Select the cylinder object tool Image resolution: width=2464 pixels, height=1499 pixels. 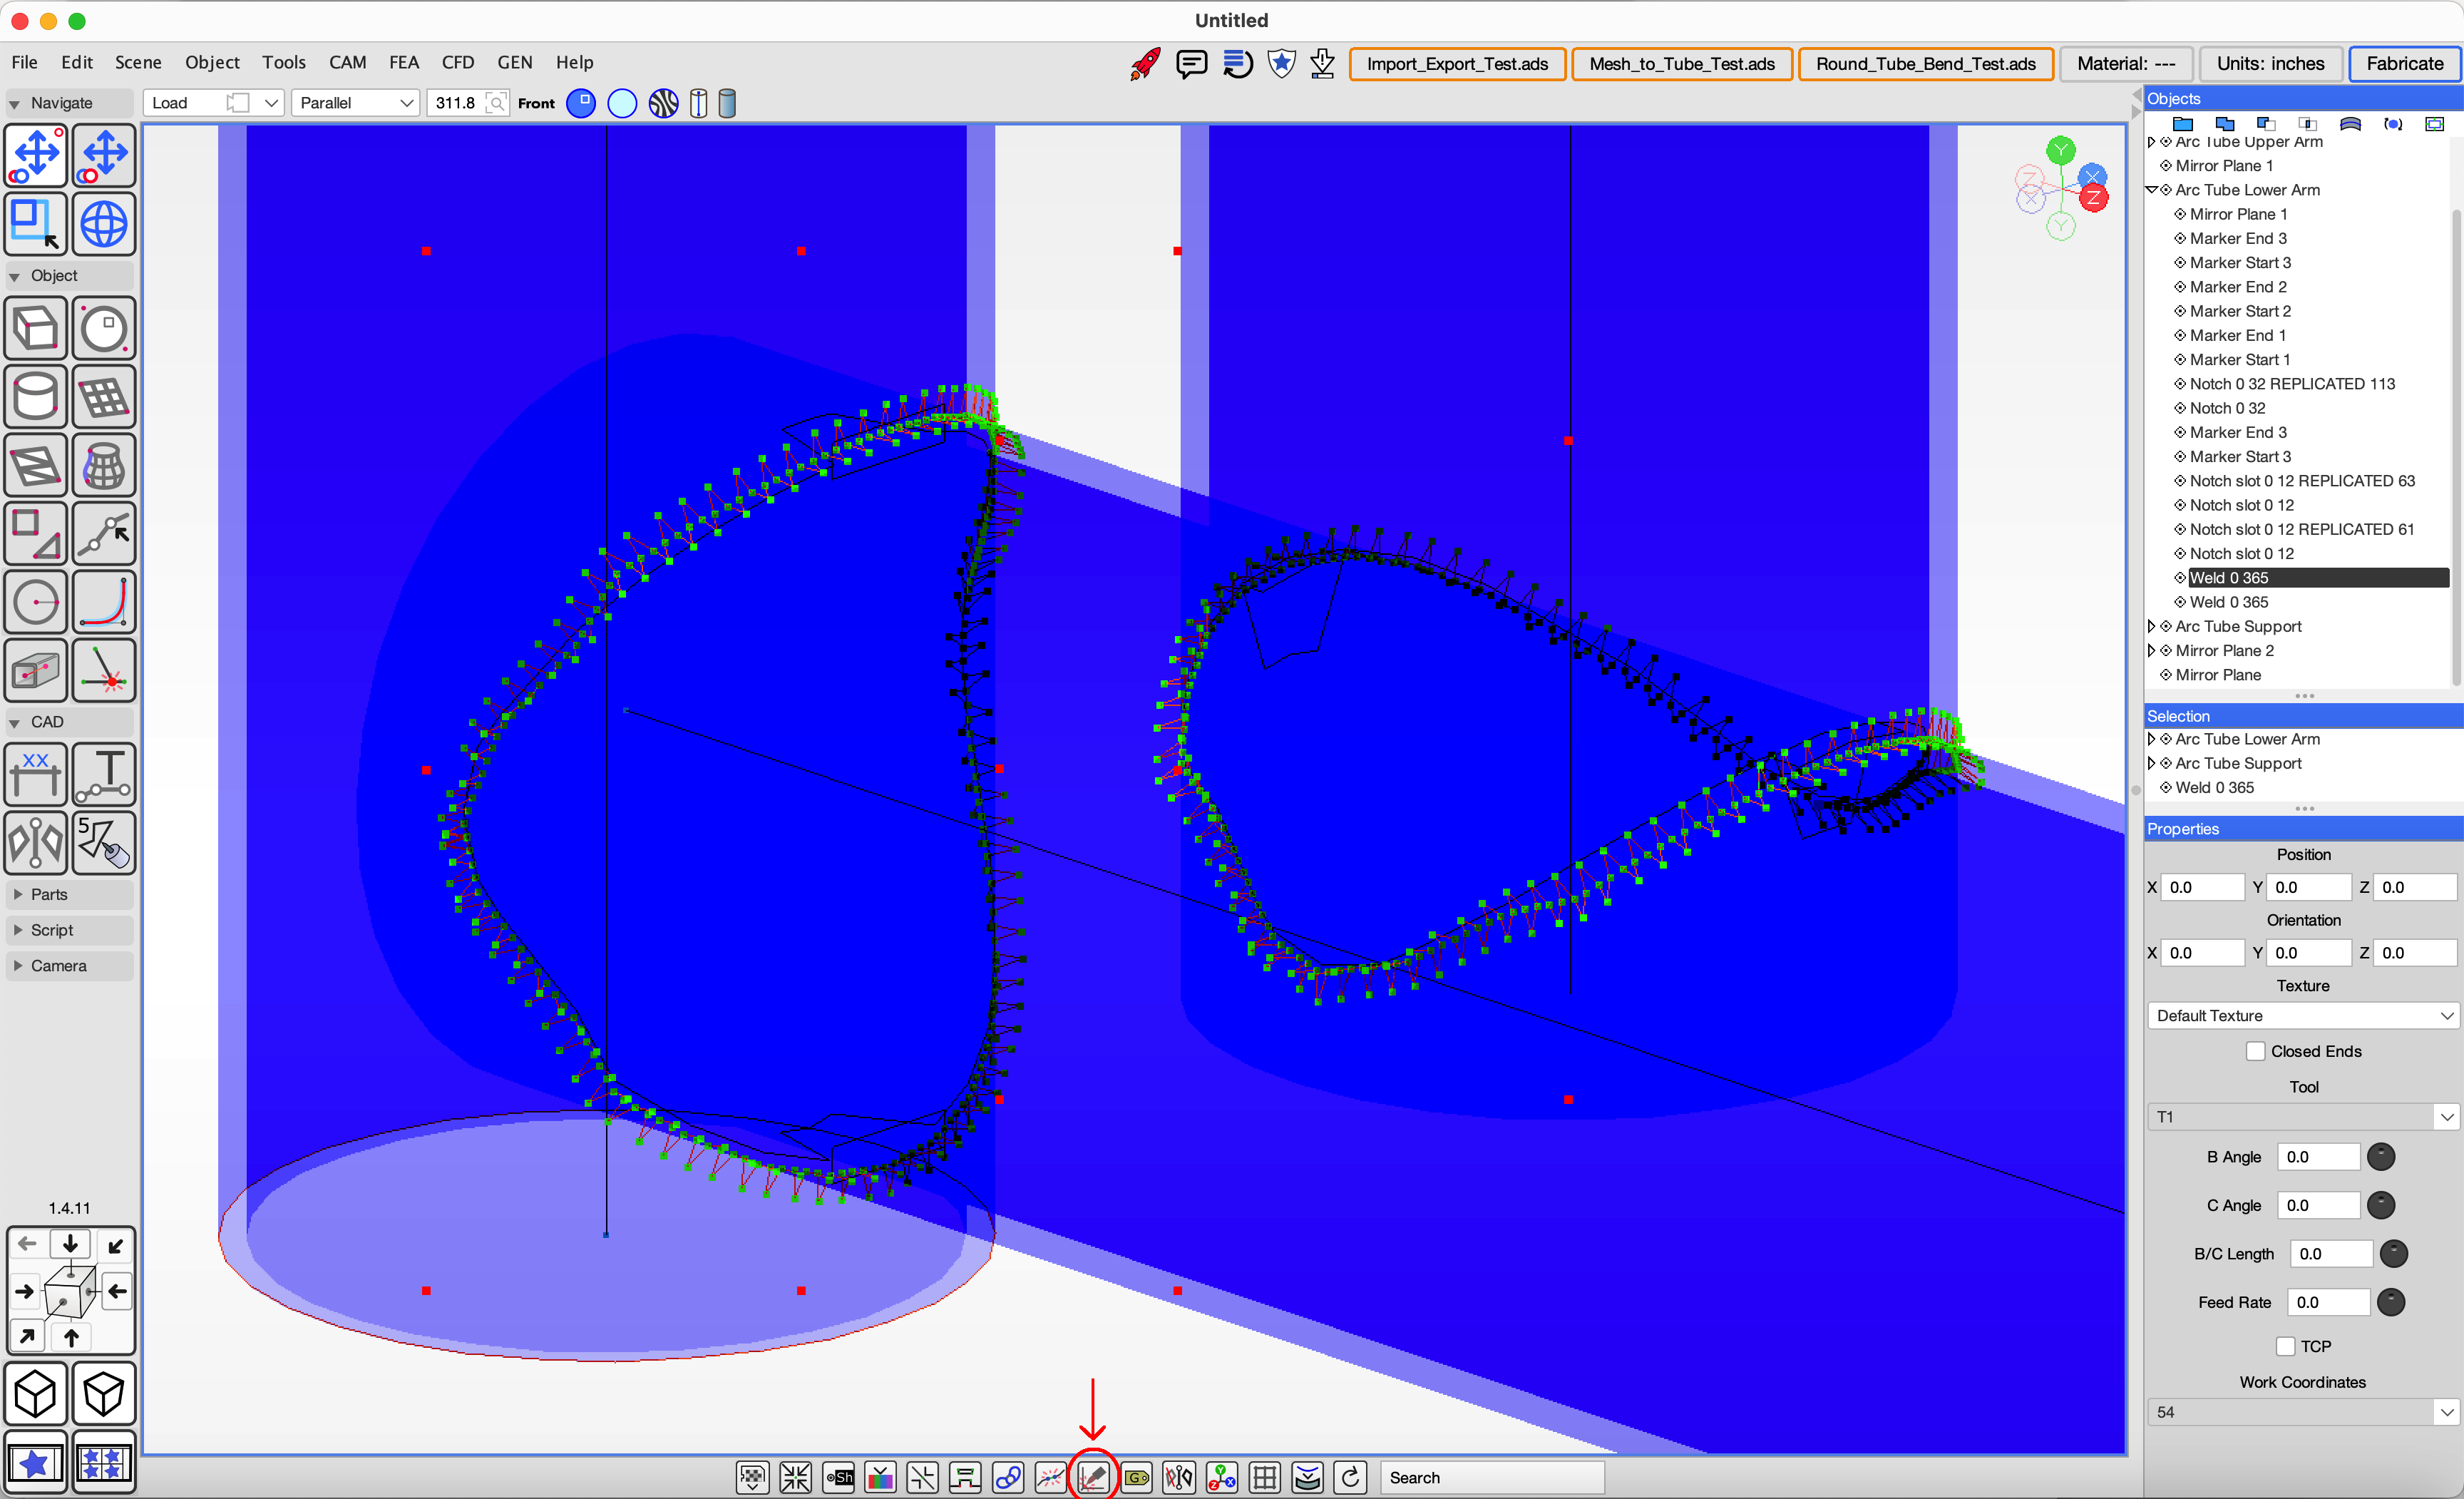(x=36, y=397)
